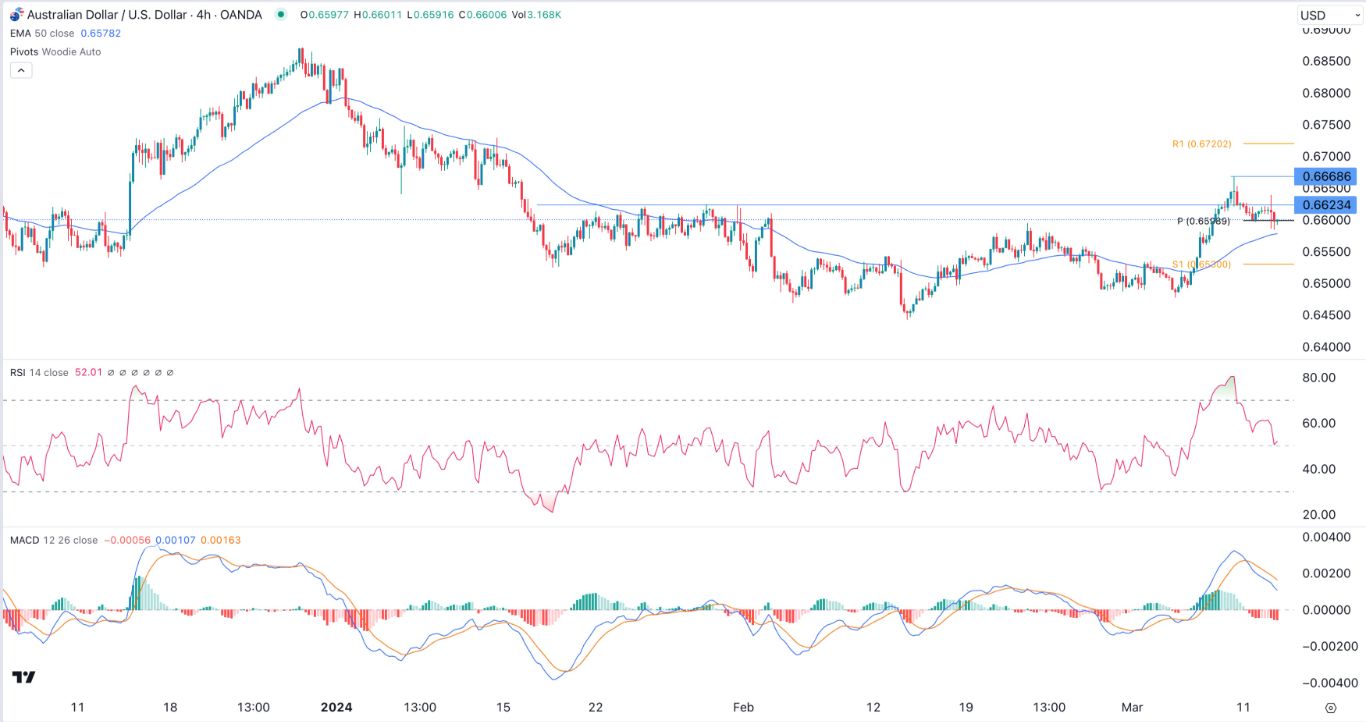Image resolution: width=1366 pixels, height=722 pixels.
Task: Select the RSI 14 close indicator label
Action: 39,373
